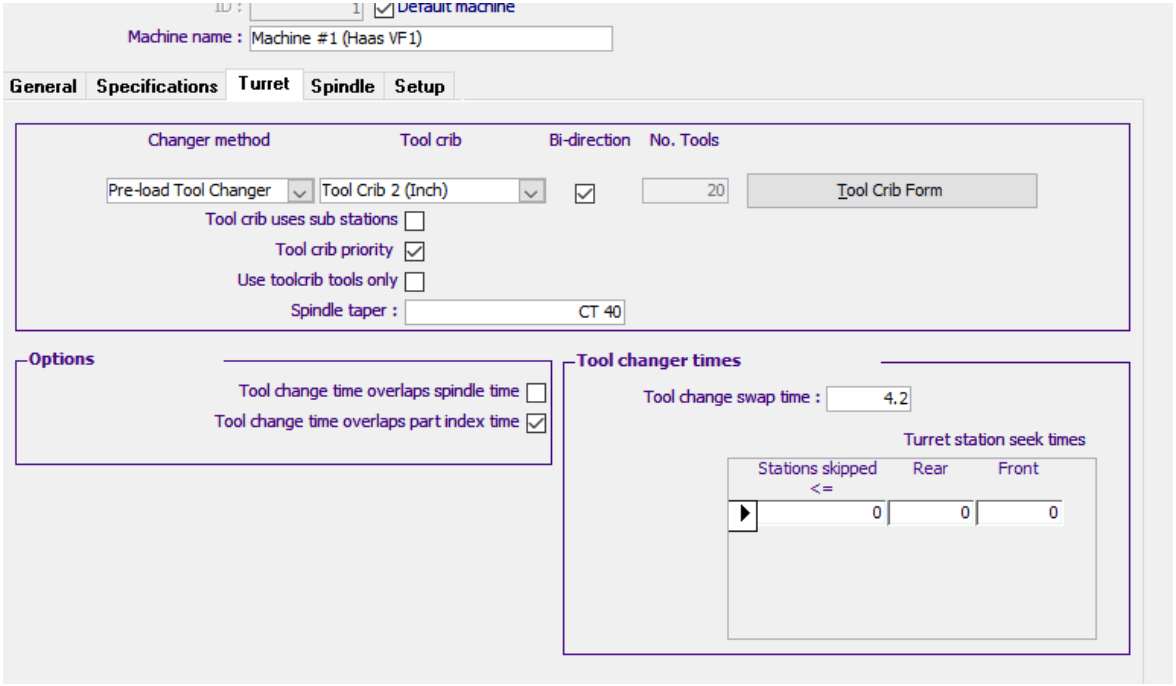Uncheck Tool crib priority checkbox
This screenshot has width=1176, height=686.
[414, 251]
